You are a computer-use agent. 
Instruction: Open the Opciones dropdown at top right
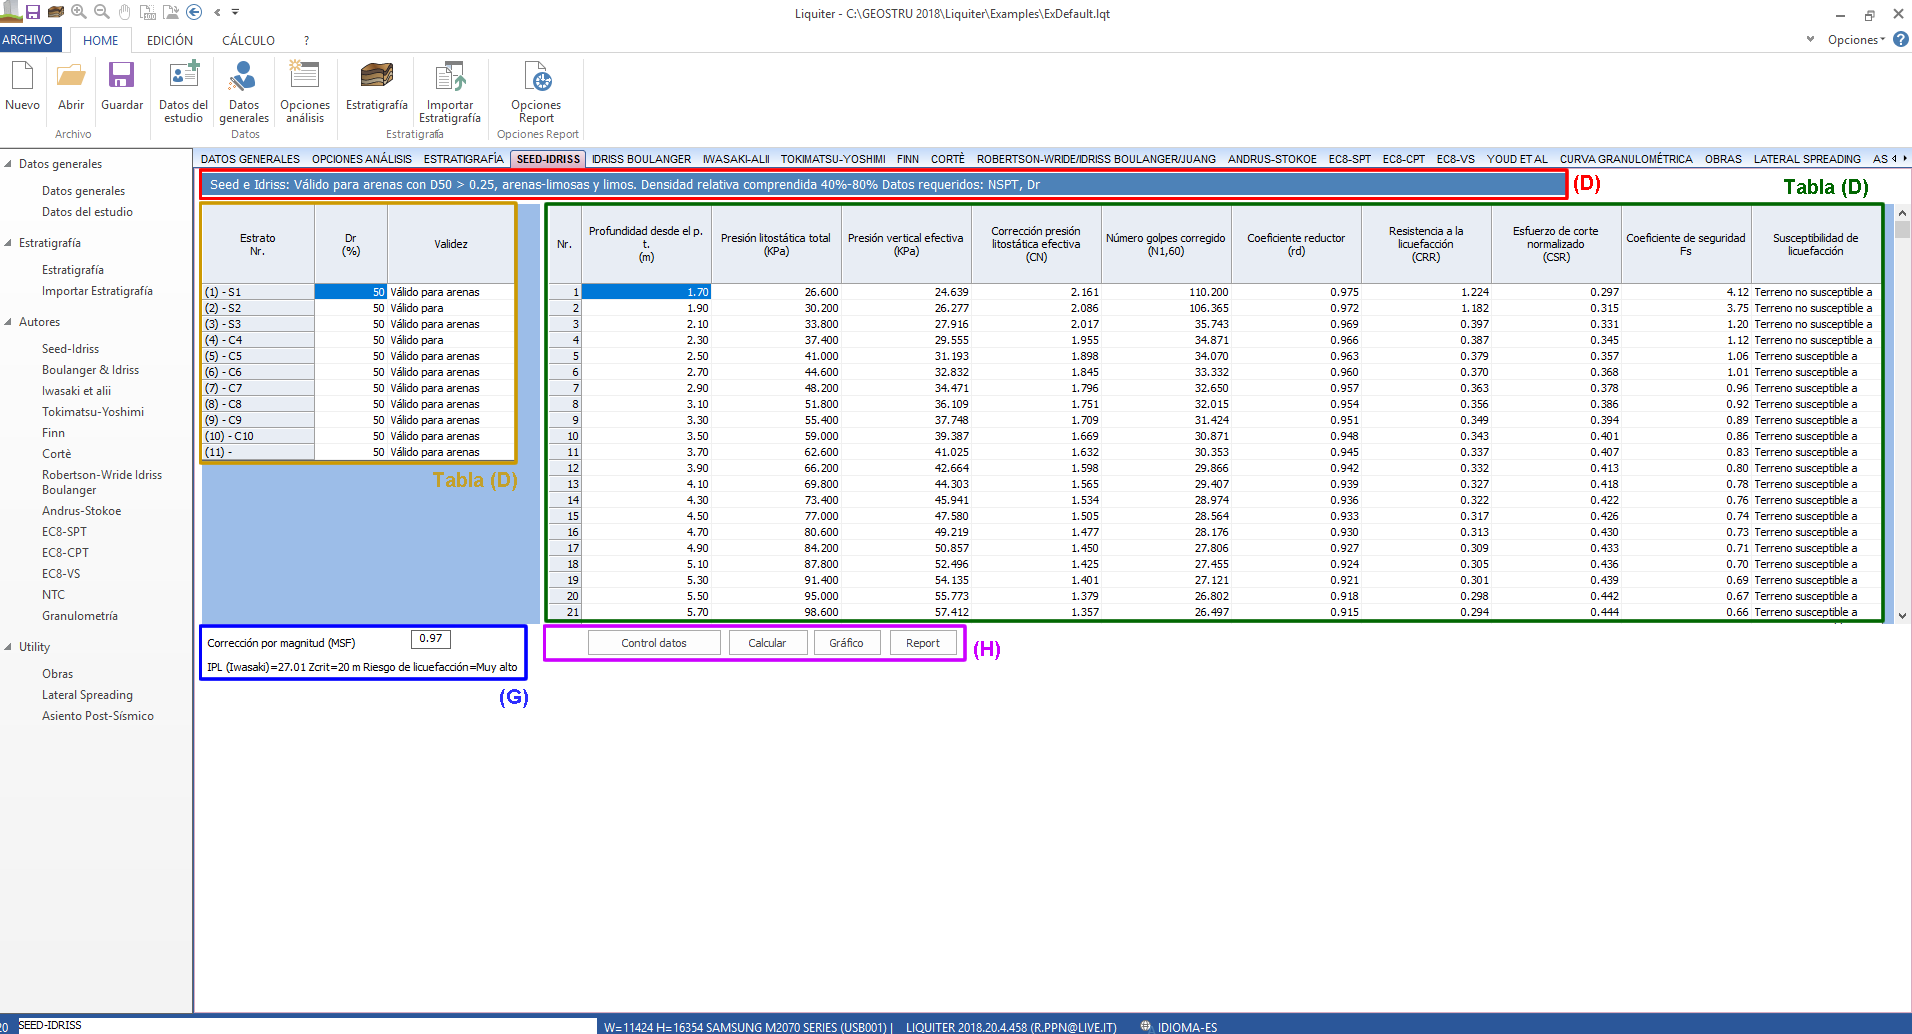[x=1856, y=40]
